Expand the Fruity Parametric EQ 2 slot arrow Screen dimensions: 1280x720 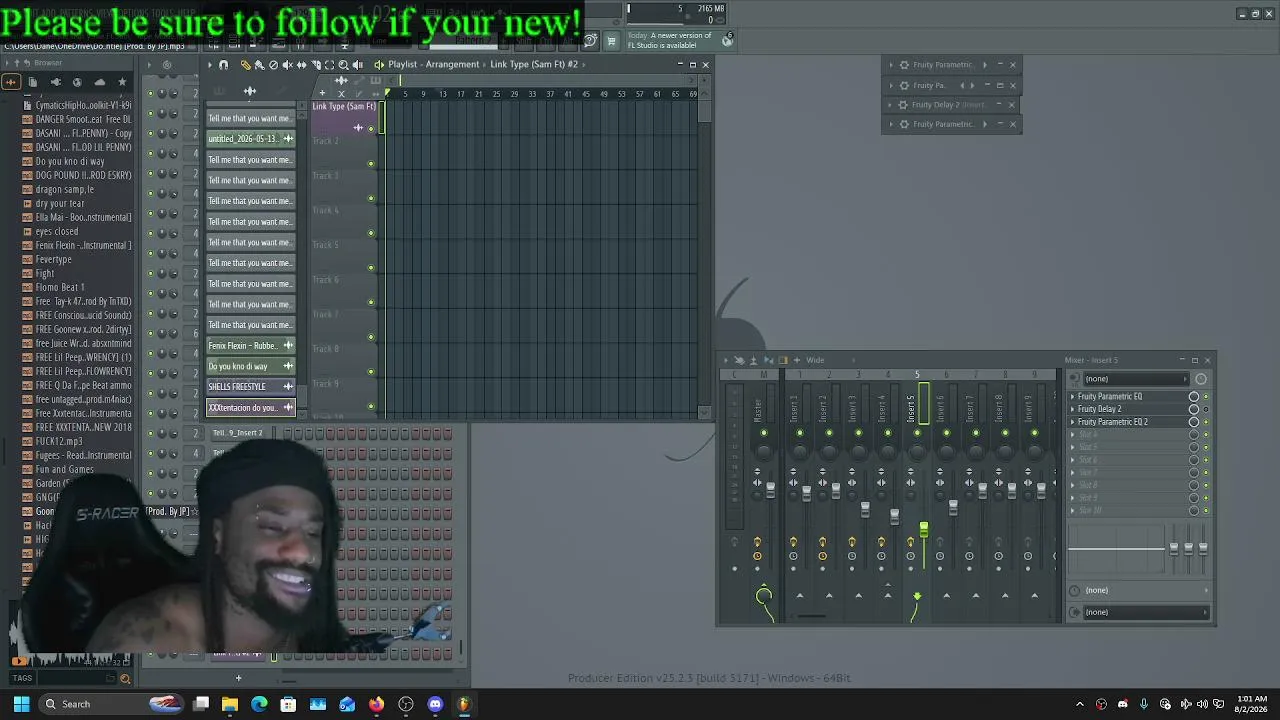[1073, 422]
